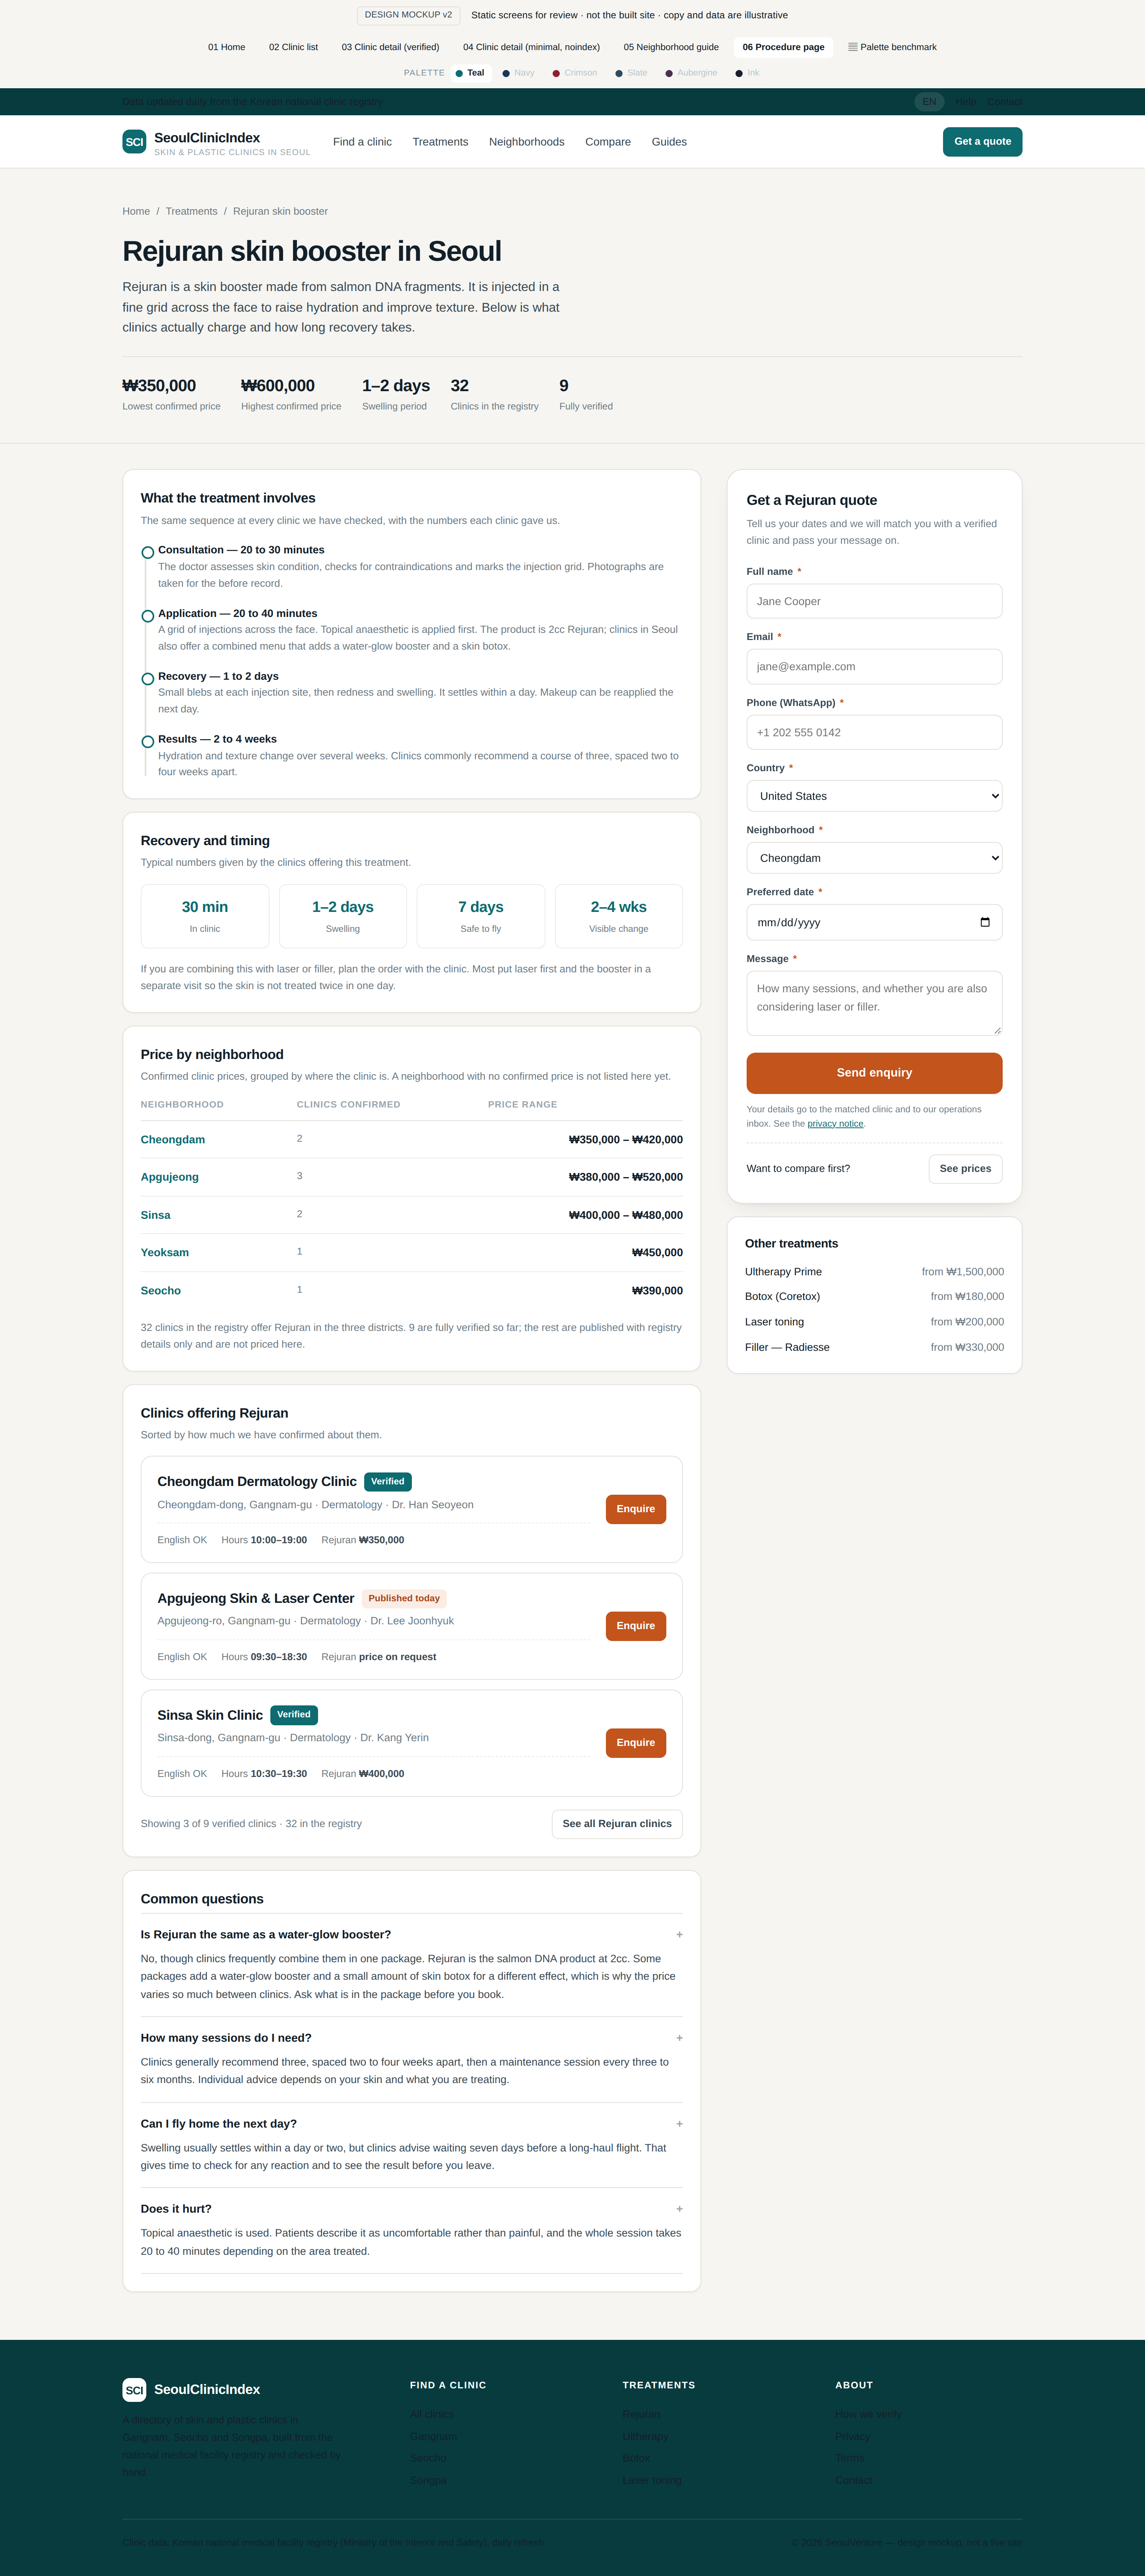Switch palette to Aubergine
Viewport: 1145px width, 2576px height.
pos(691,73)
